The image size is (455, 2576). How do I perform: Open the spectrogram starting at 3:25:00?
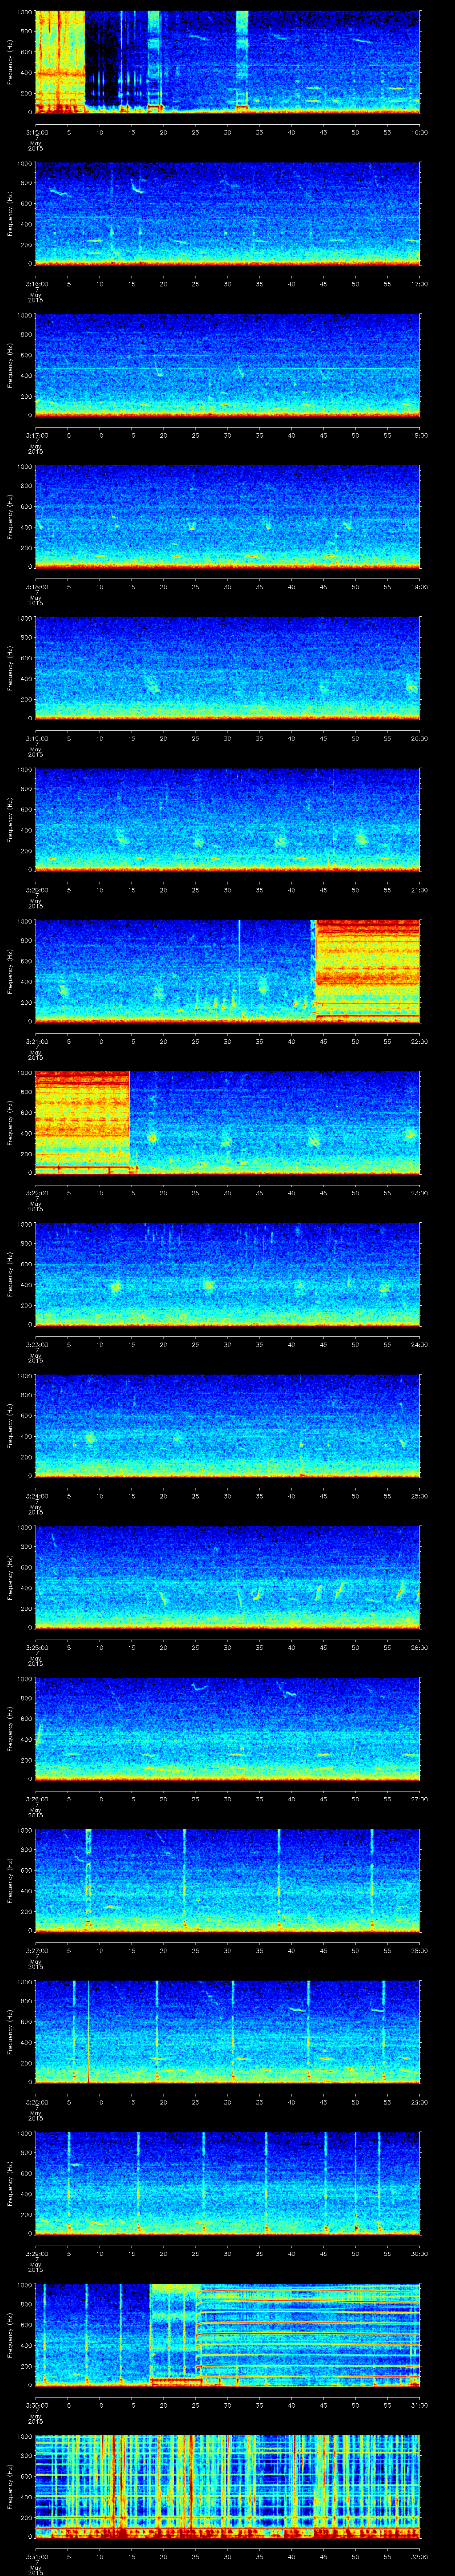[227, 1577]
